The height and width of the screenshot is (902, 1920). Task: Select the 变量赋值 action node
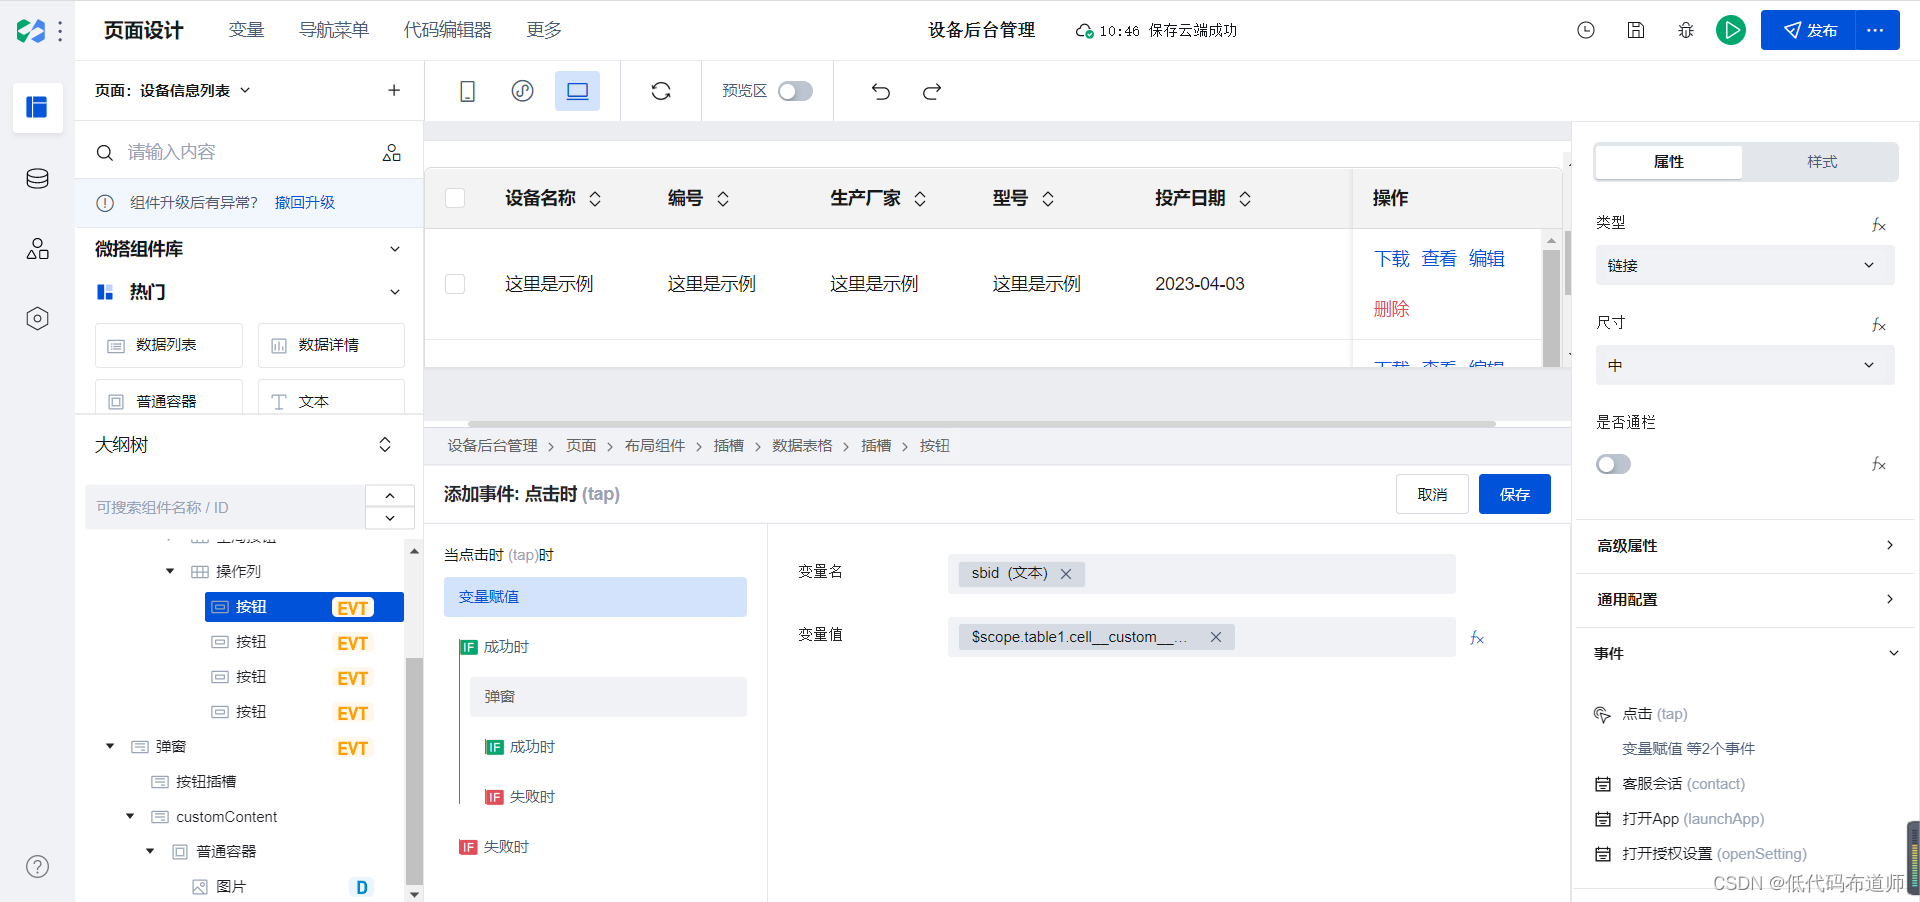pyautogui.click(x=595, y=597)
